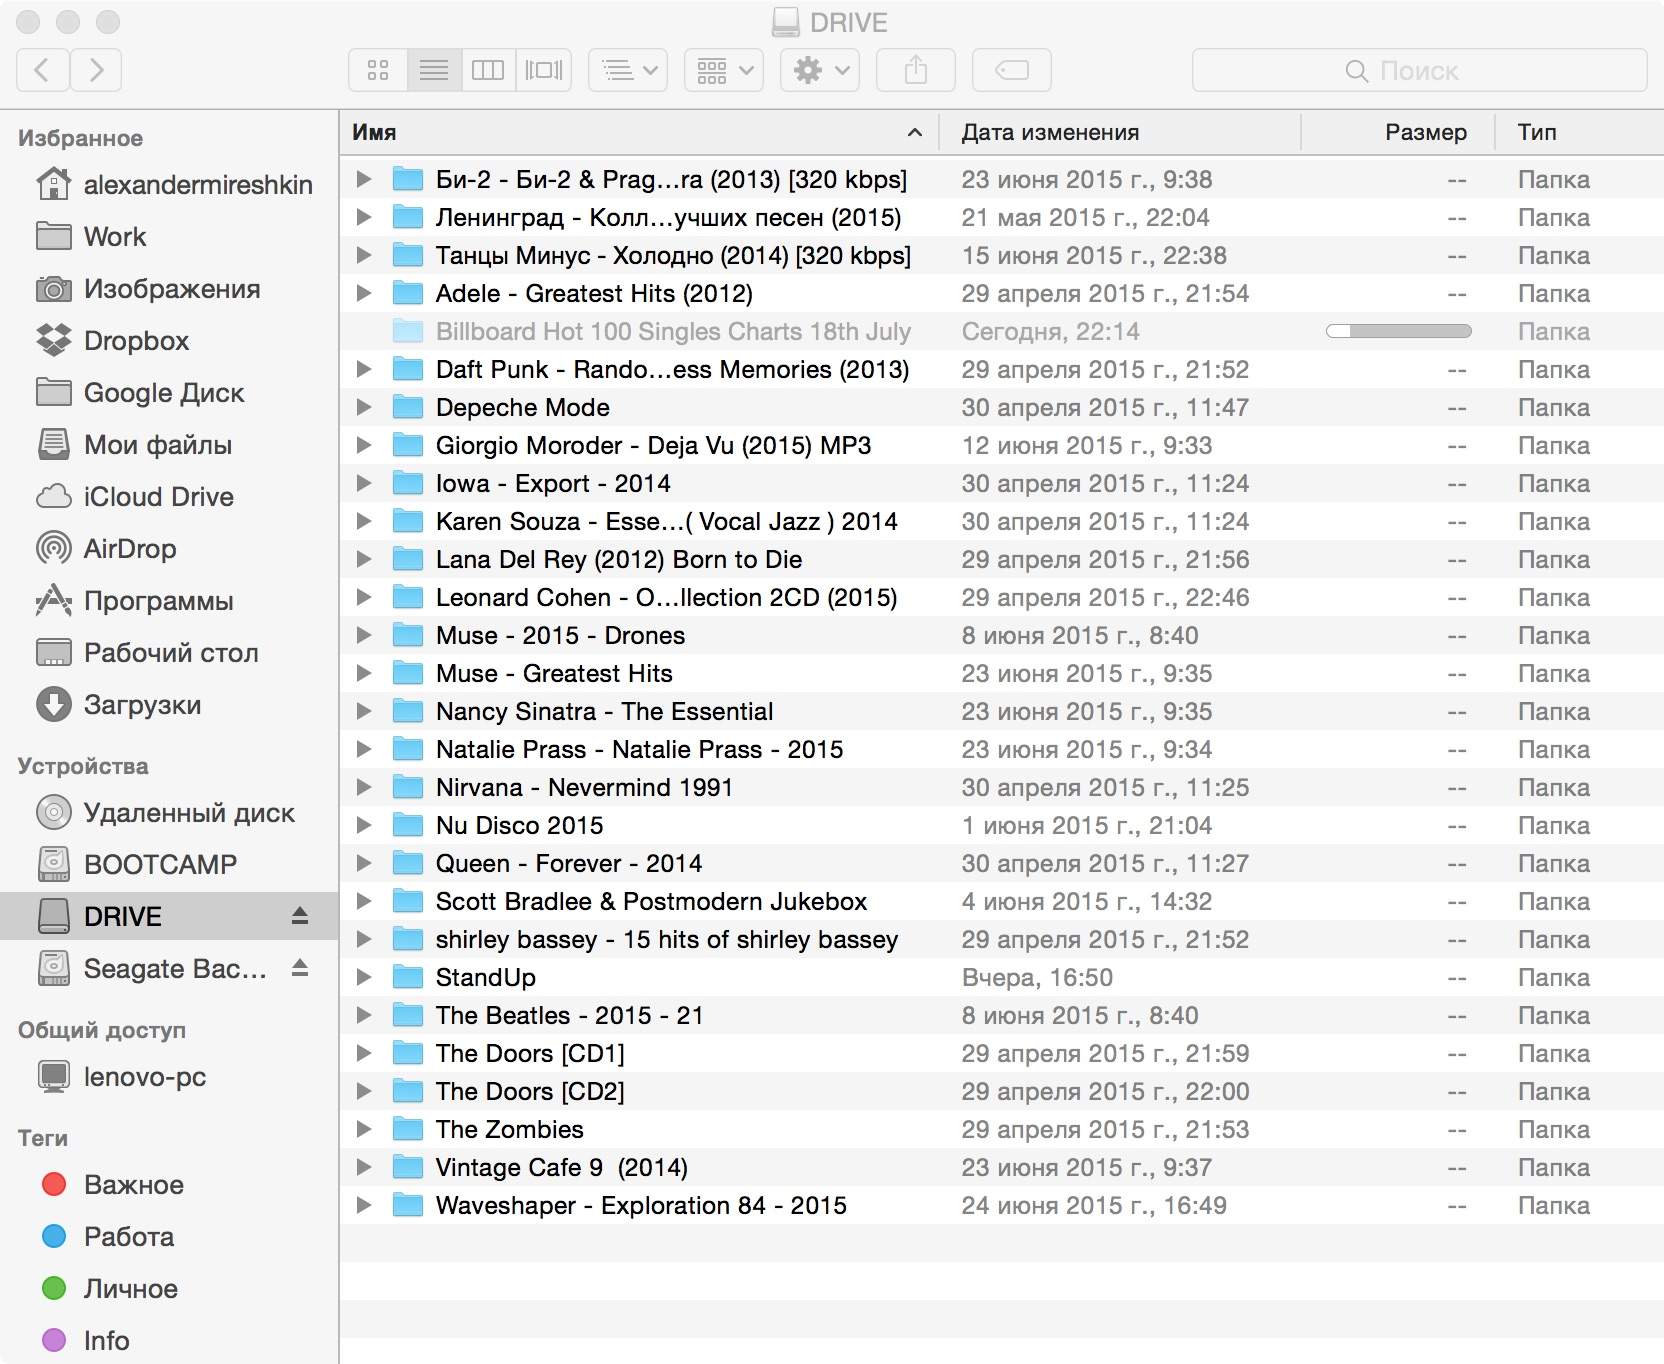This screenshot has height=1364, width=1664.
Task: Select the Giorgio Moroder - Deja Vu folder
Action: click(x=1002, y=445)
